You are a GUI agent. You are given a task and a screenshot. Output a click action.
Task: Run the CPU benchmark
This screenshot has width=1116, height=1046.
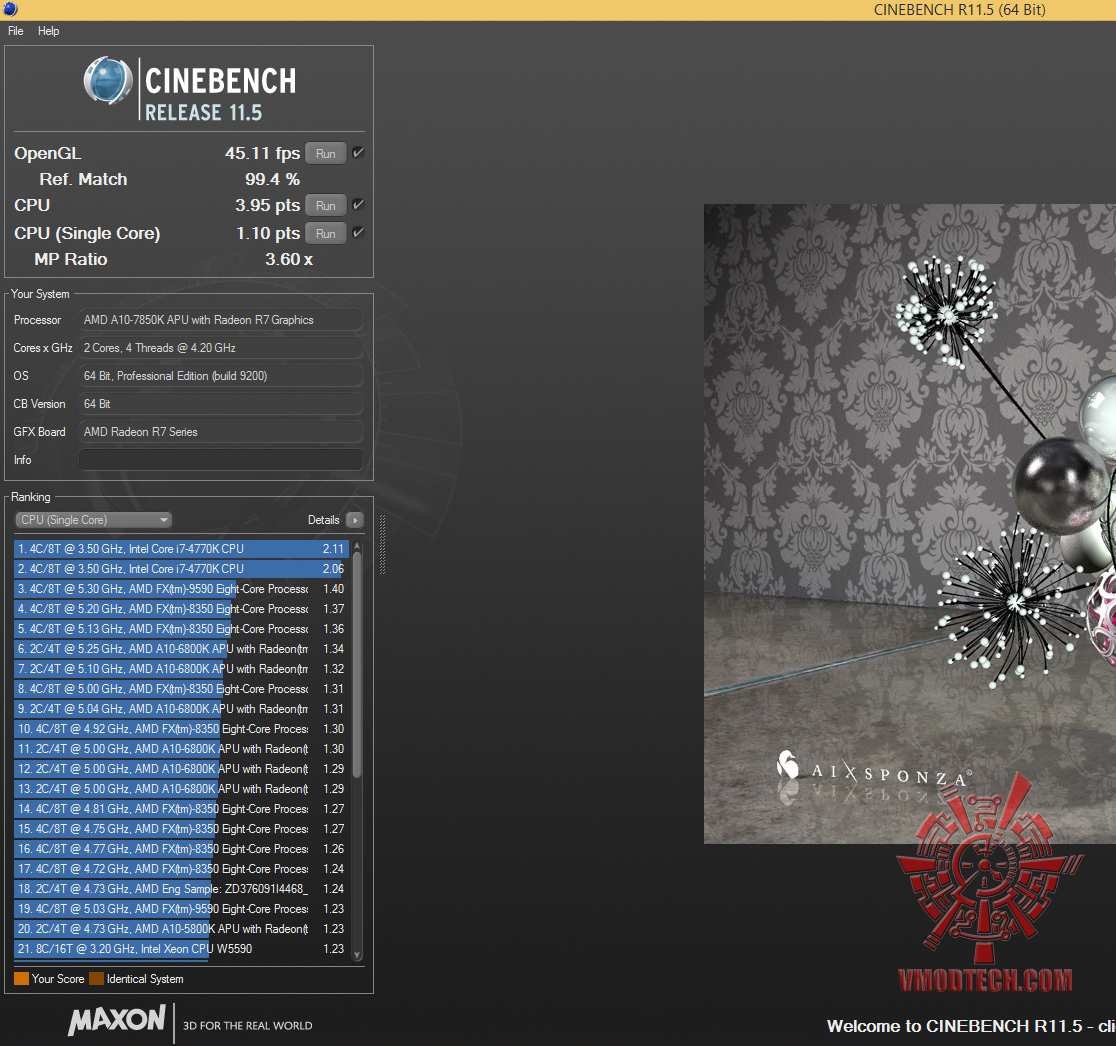click(325, 205)
